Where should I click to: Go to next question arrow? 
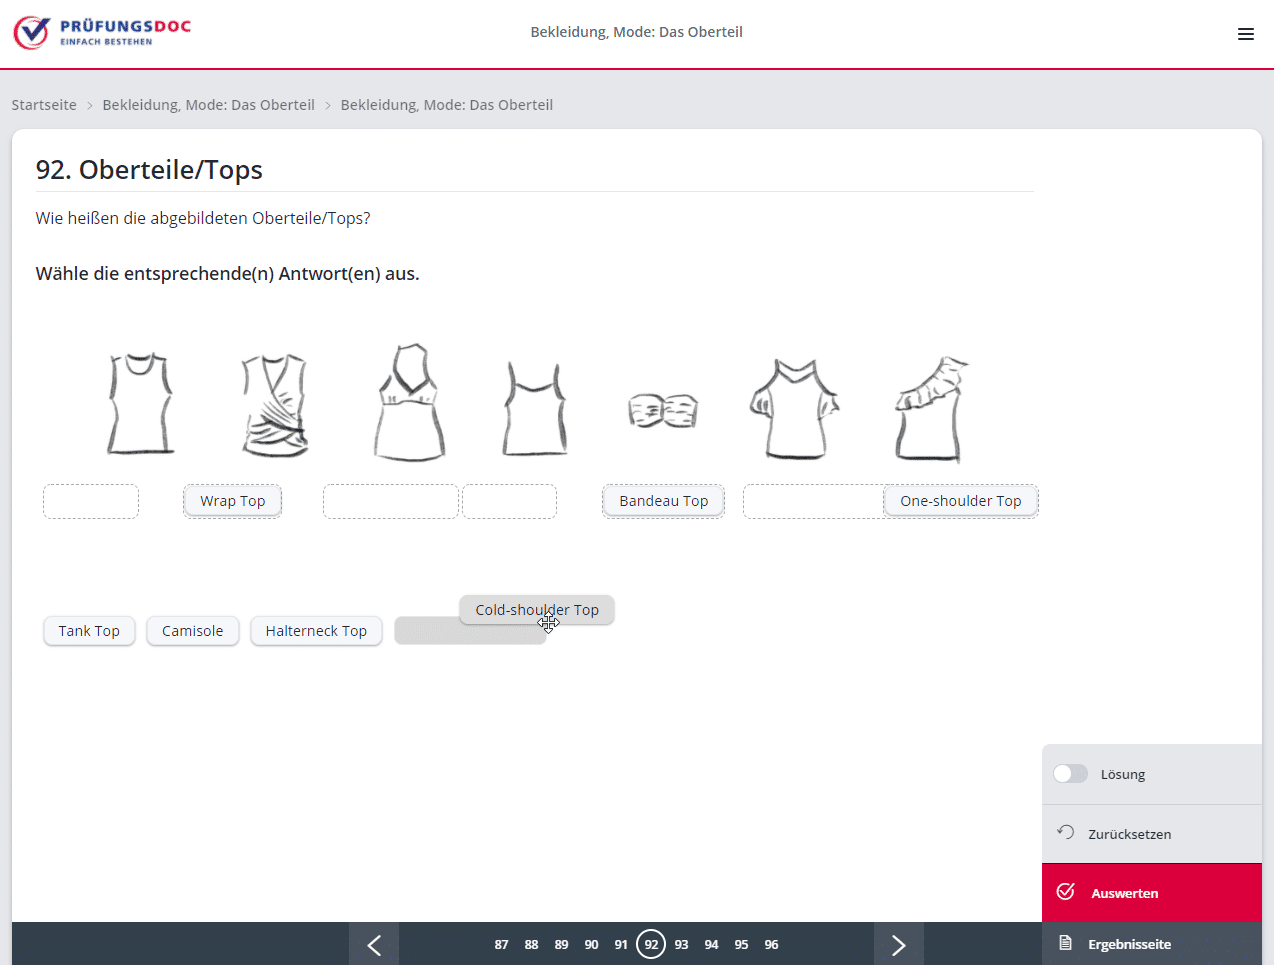[x=898, y=945]
